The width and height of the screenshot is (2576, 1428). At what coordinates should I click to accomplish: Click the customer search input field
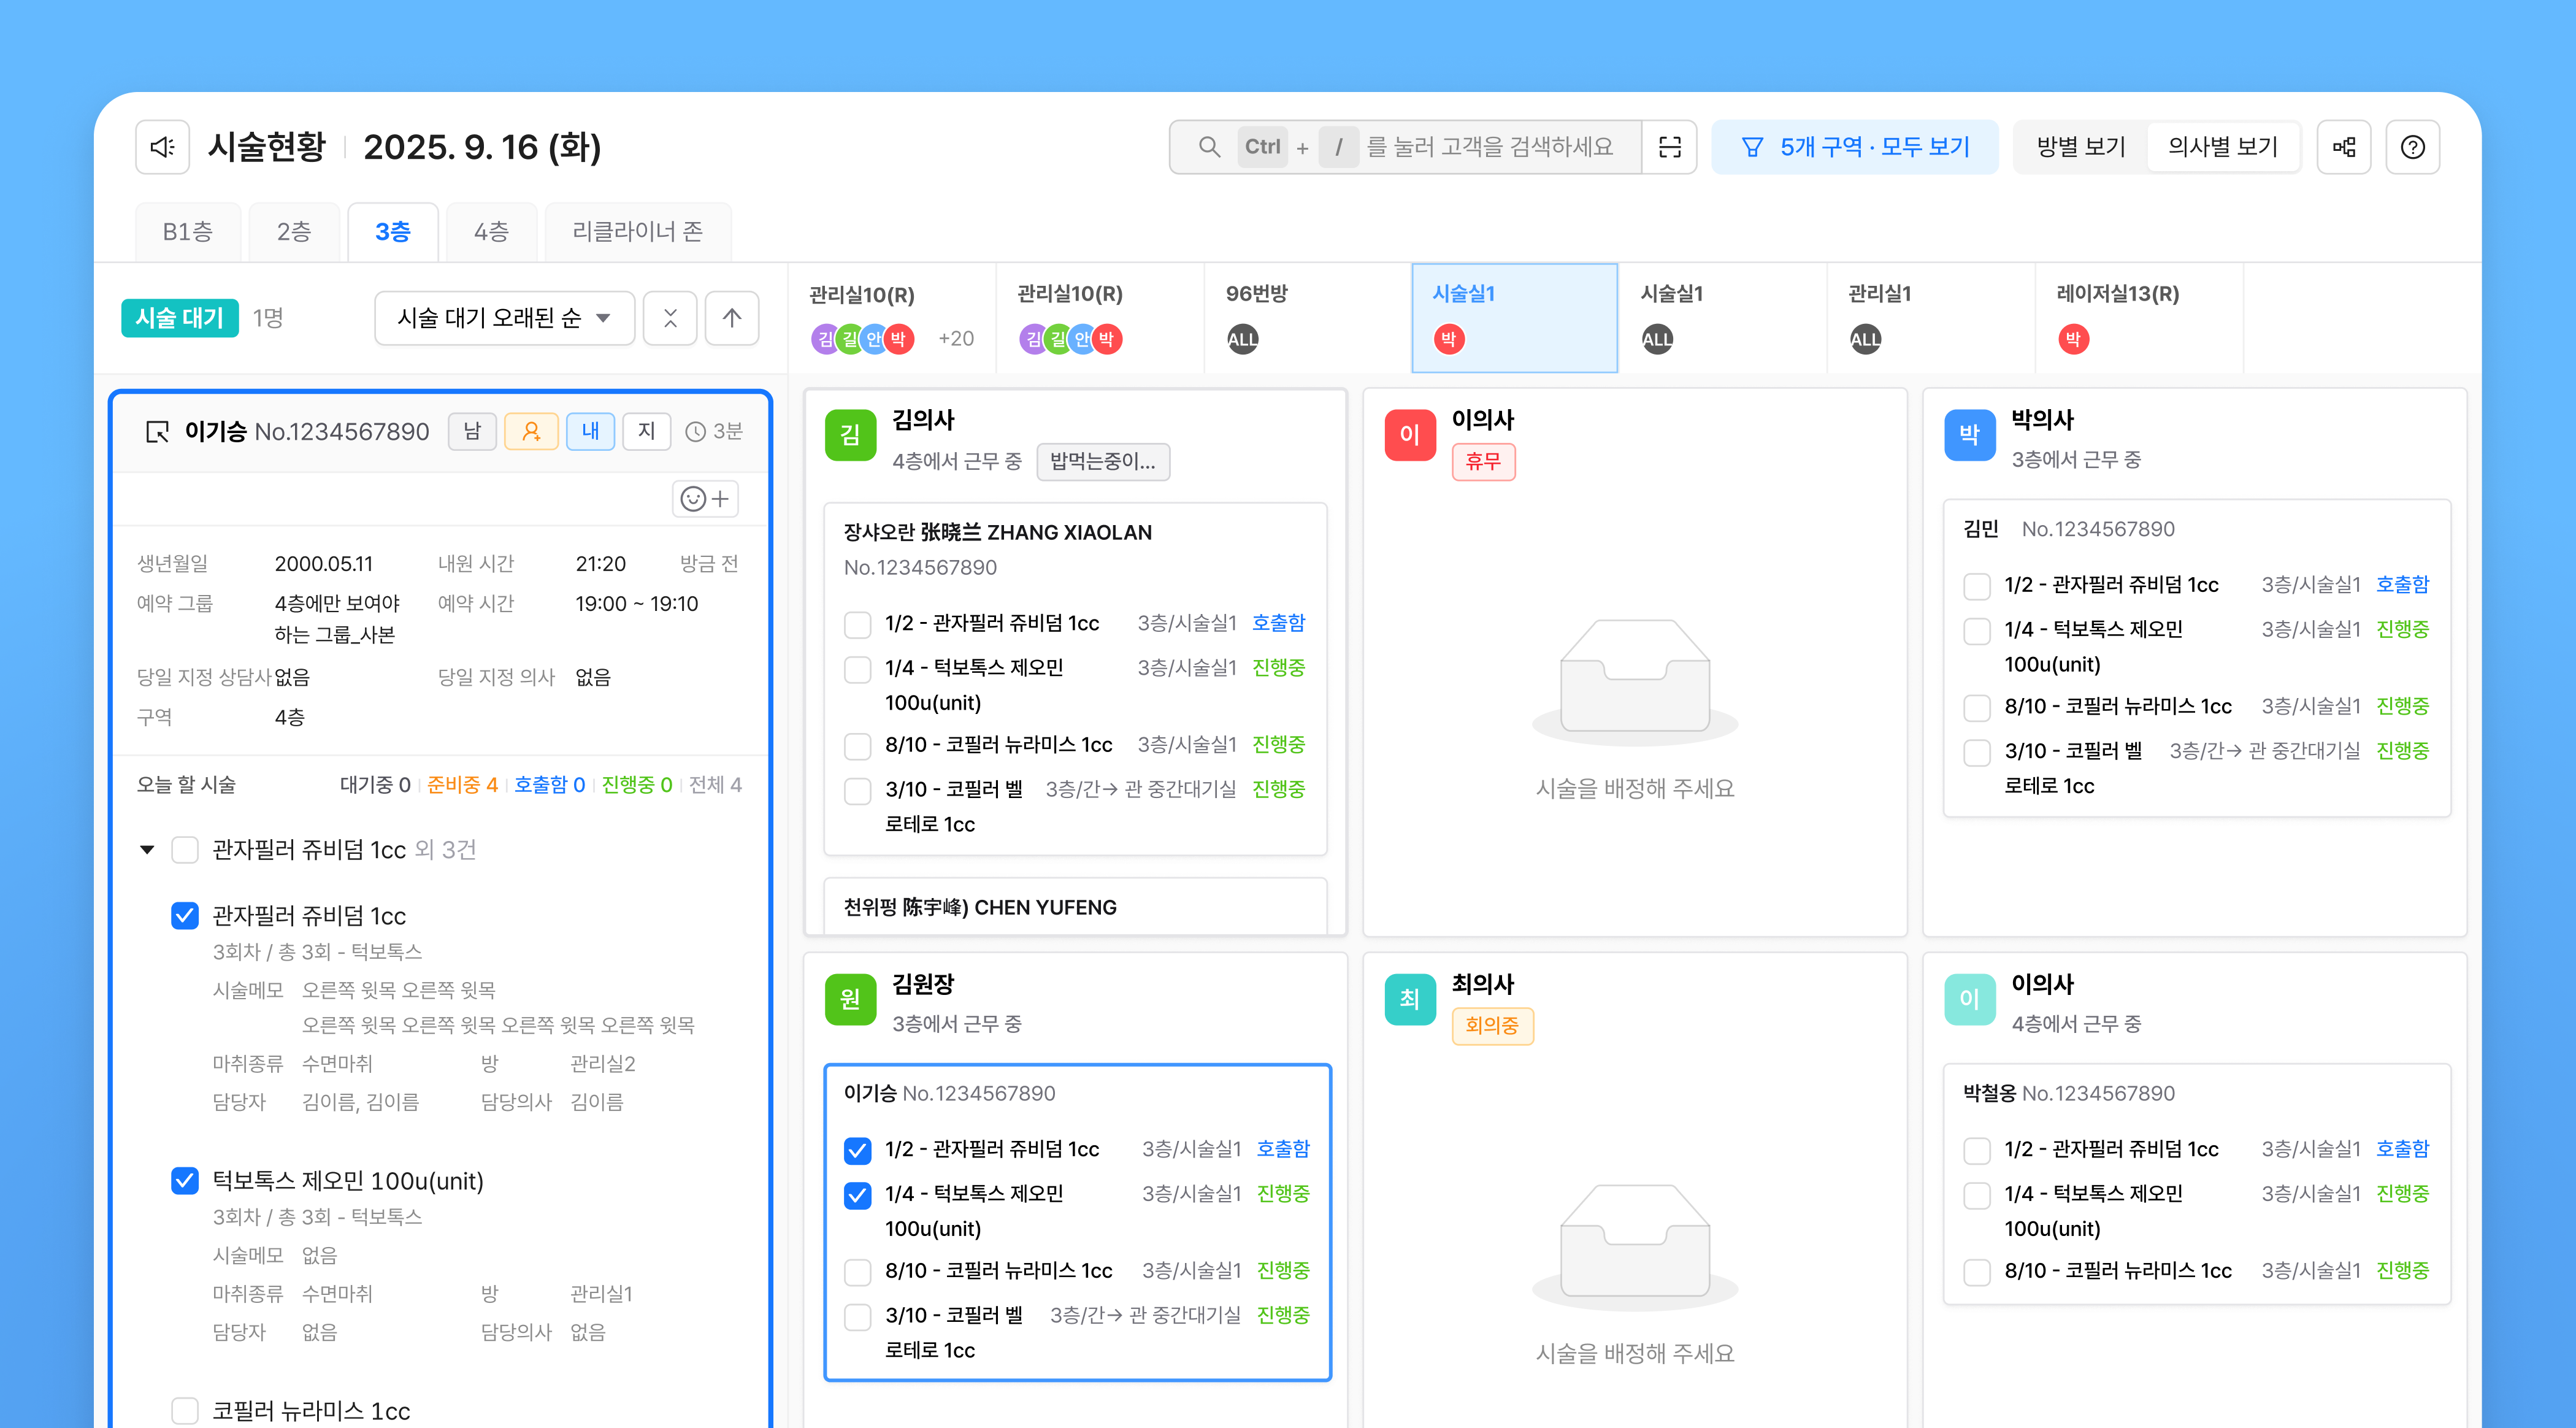(x=1488, y=147)
